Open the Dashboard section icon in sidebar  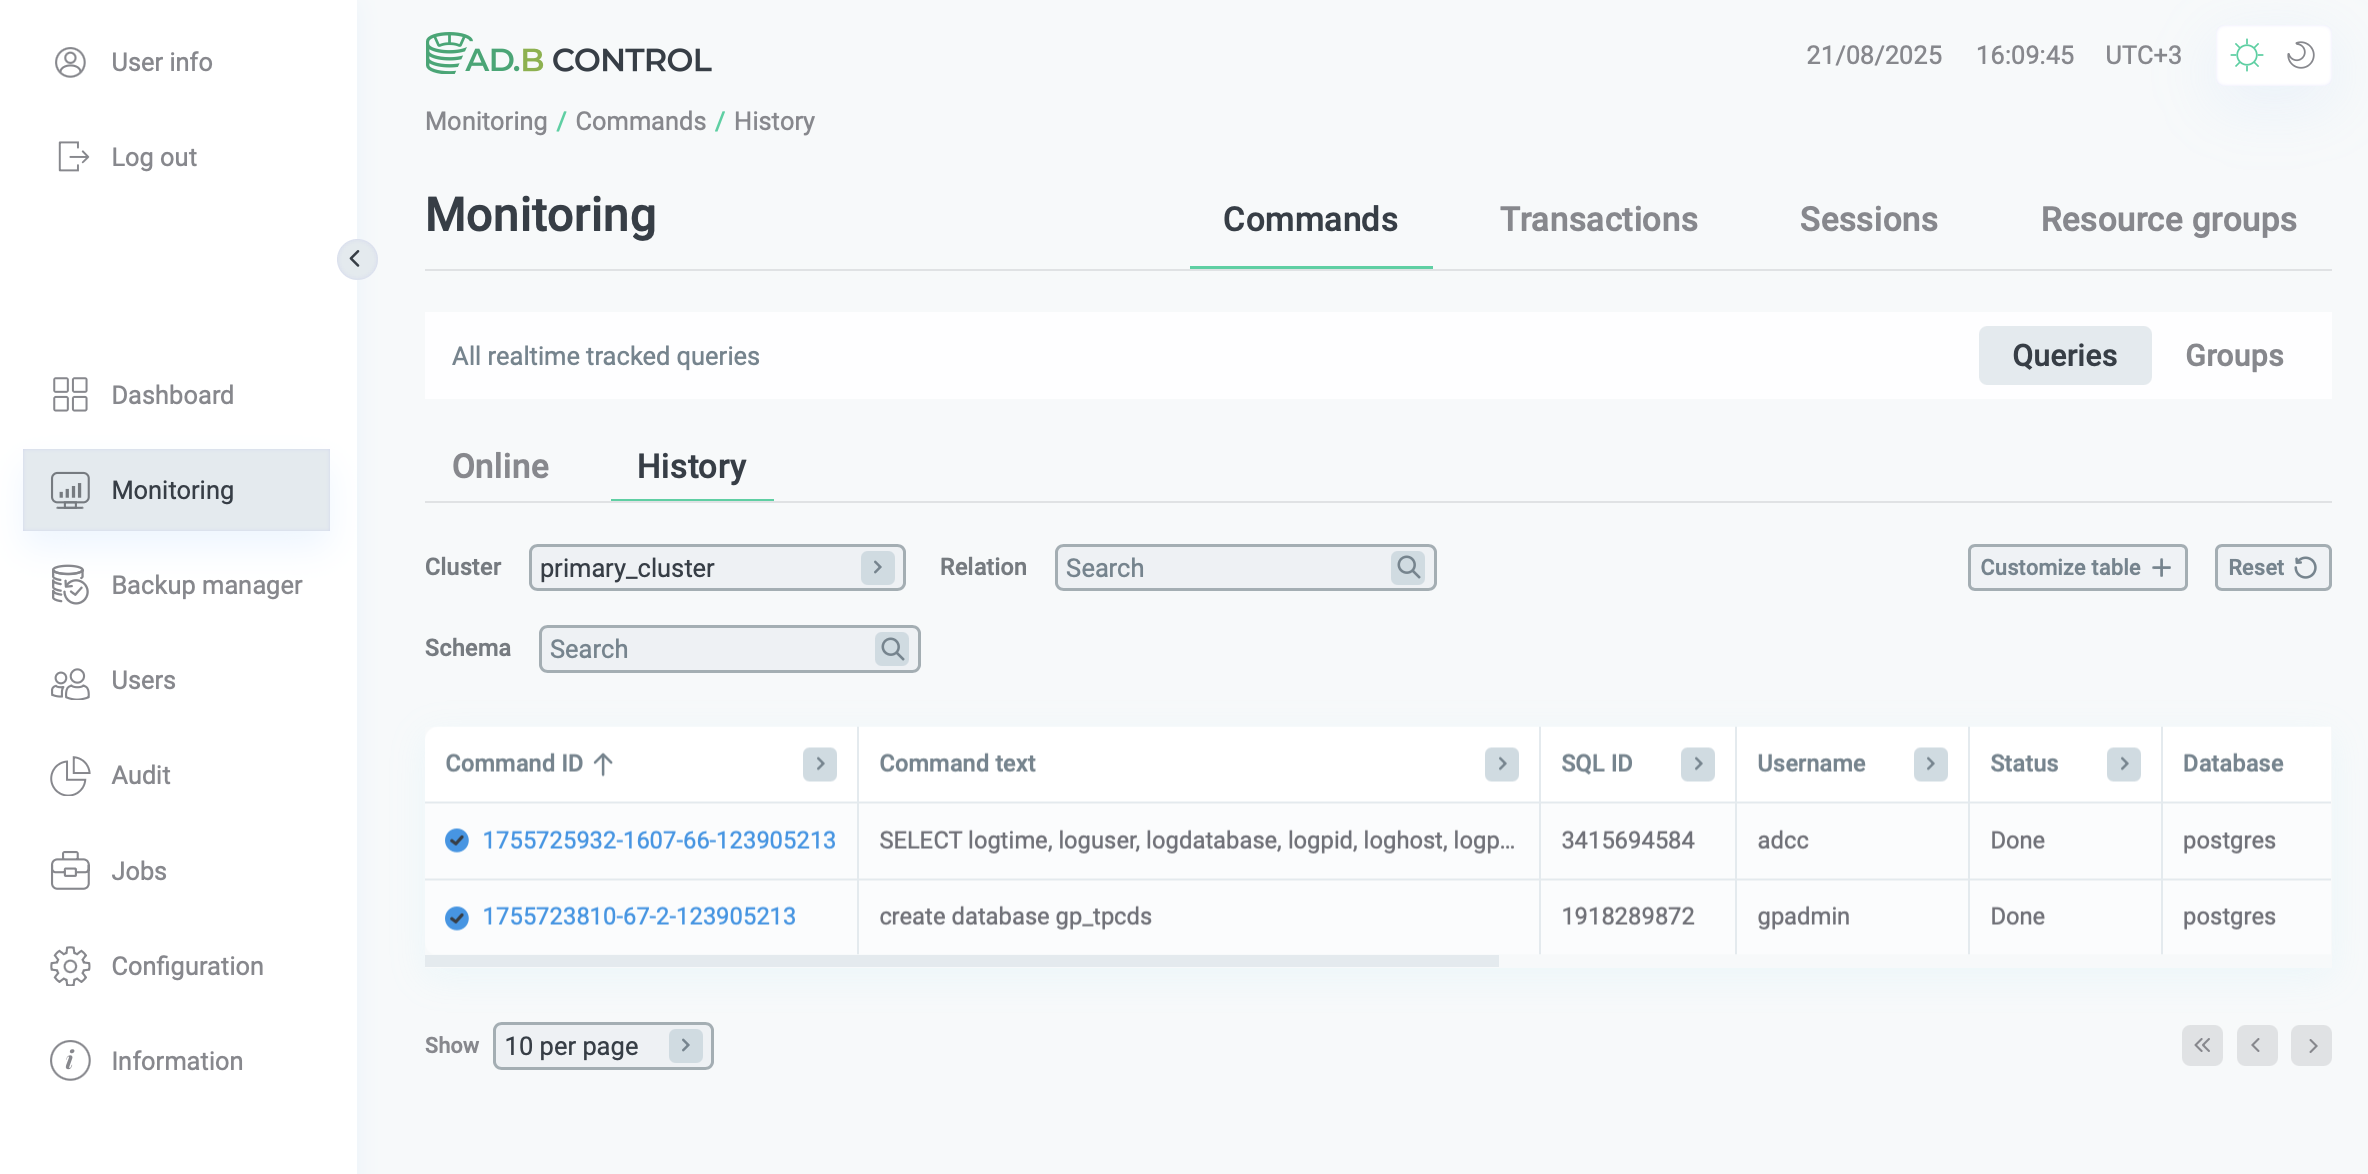coord(69,394)
